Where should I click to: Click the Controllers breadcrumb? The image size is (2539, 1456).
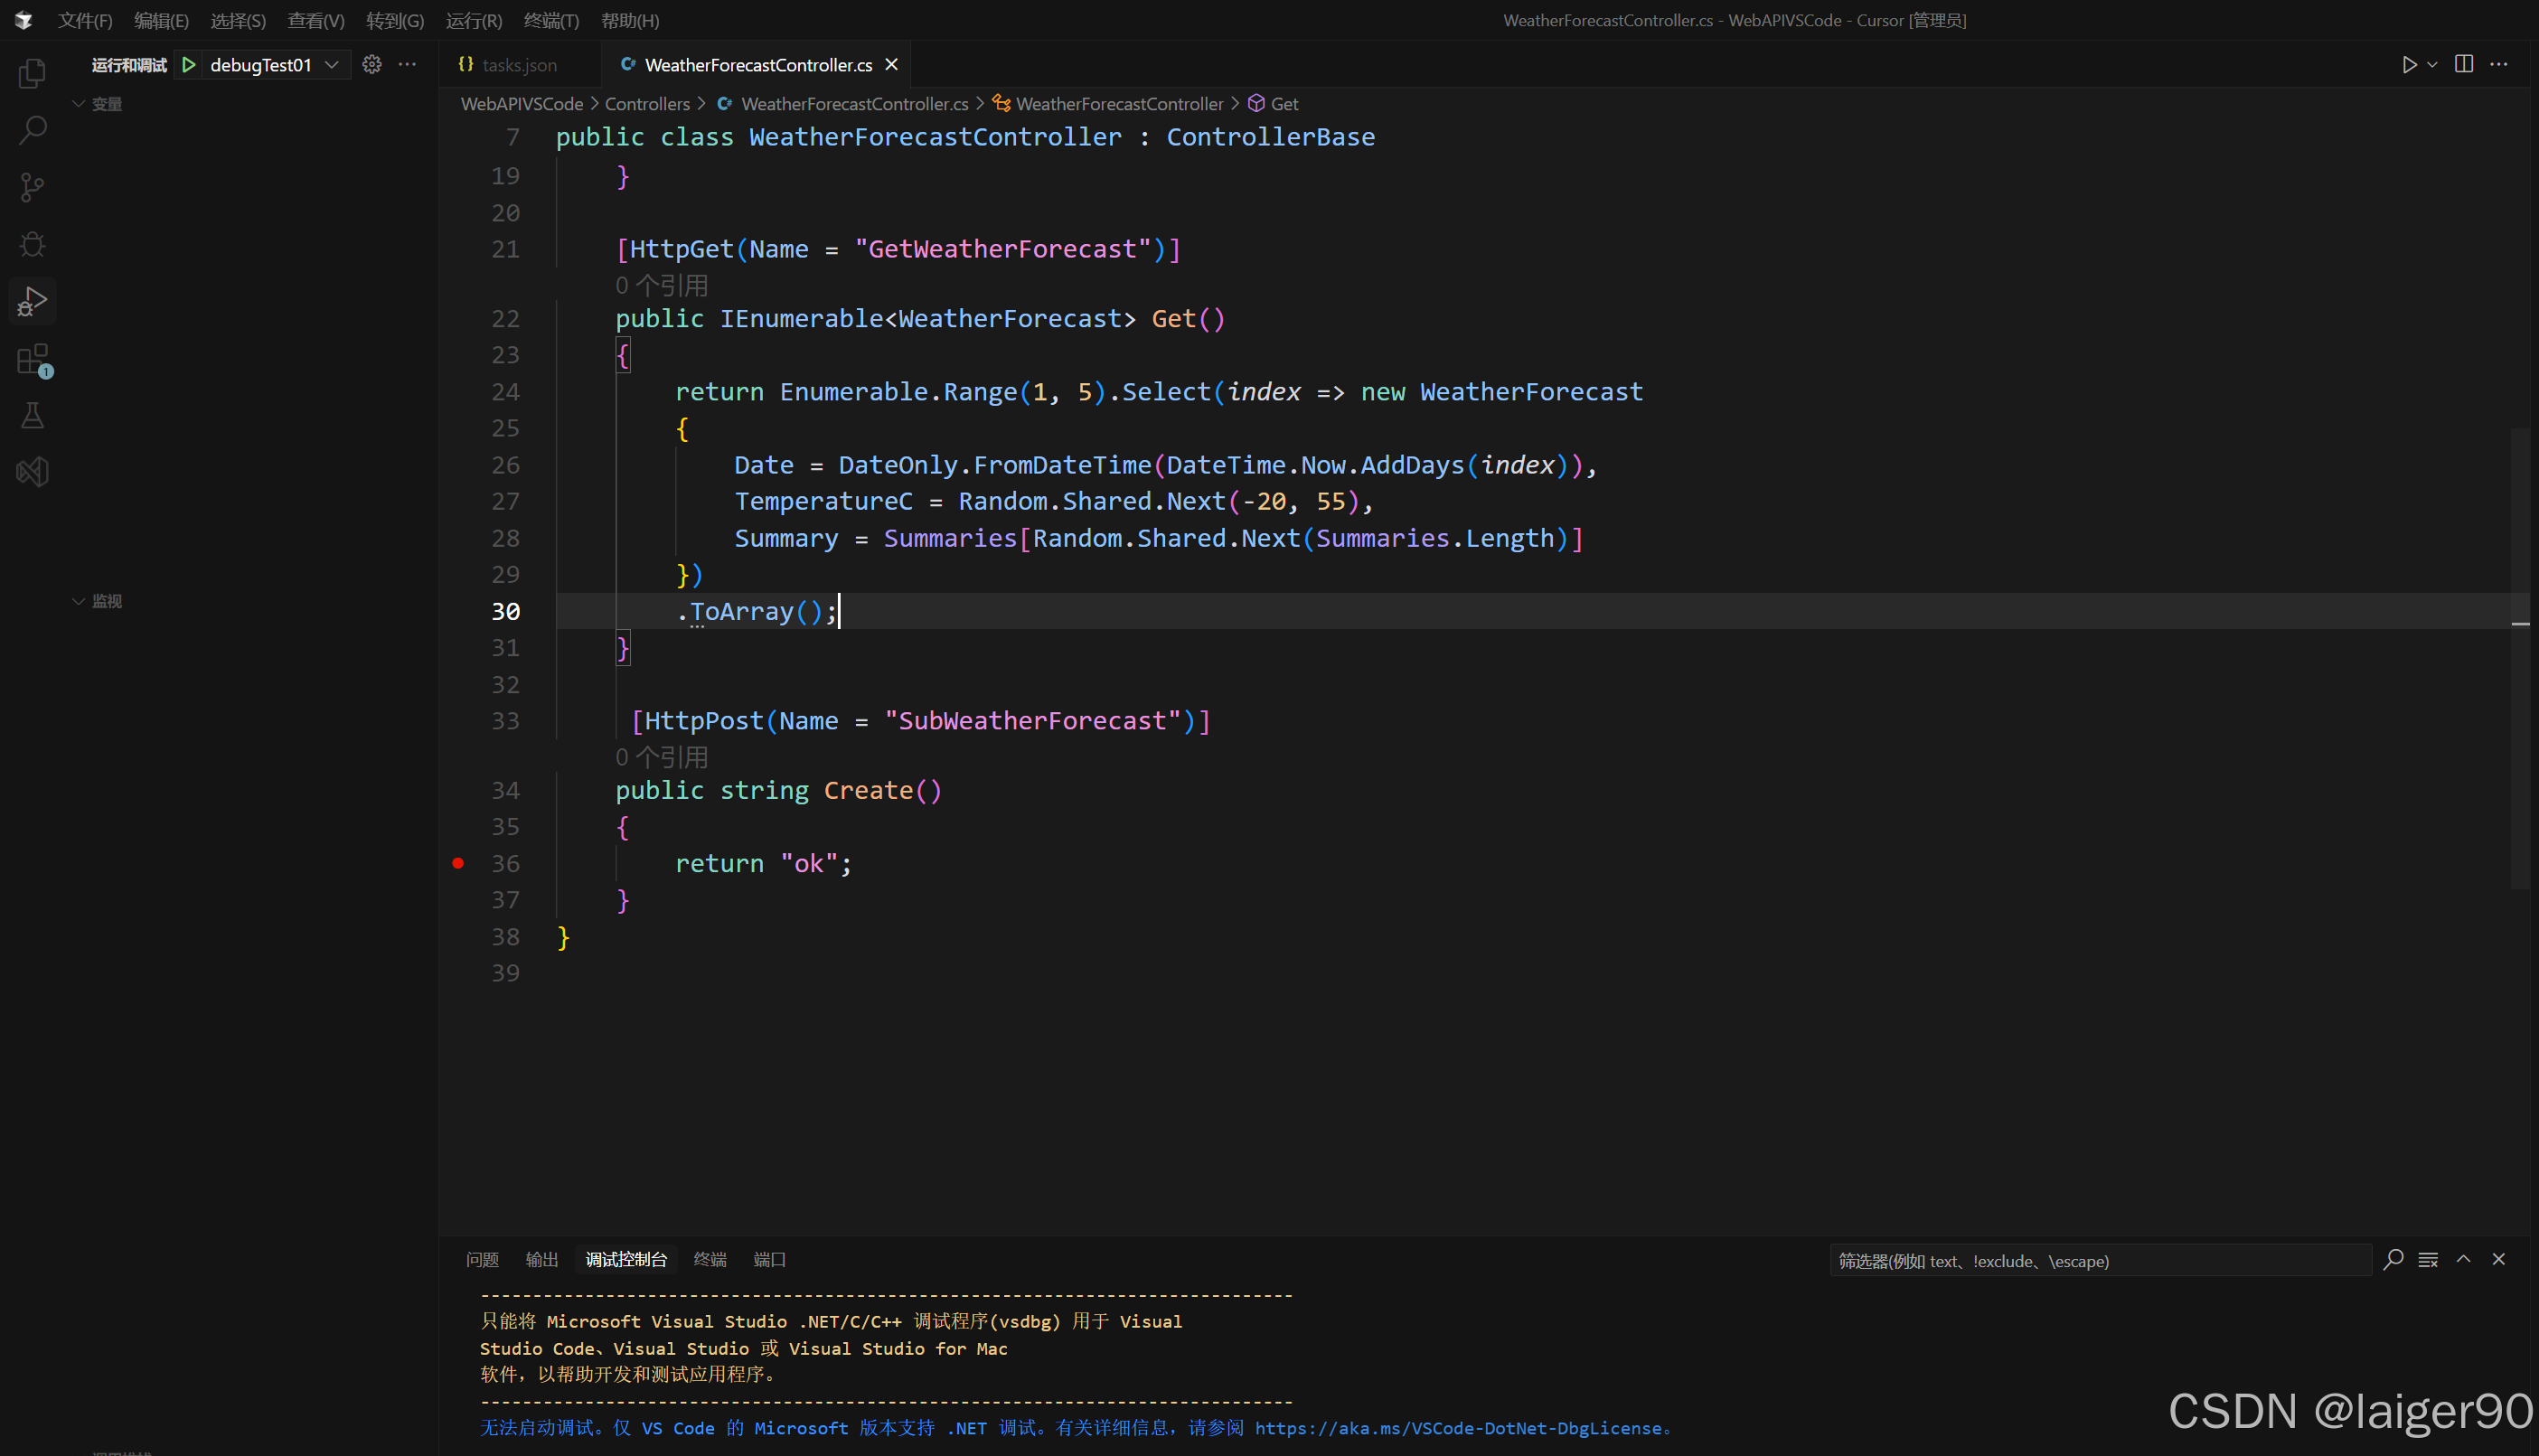tap(647, 104)
